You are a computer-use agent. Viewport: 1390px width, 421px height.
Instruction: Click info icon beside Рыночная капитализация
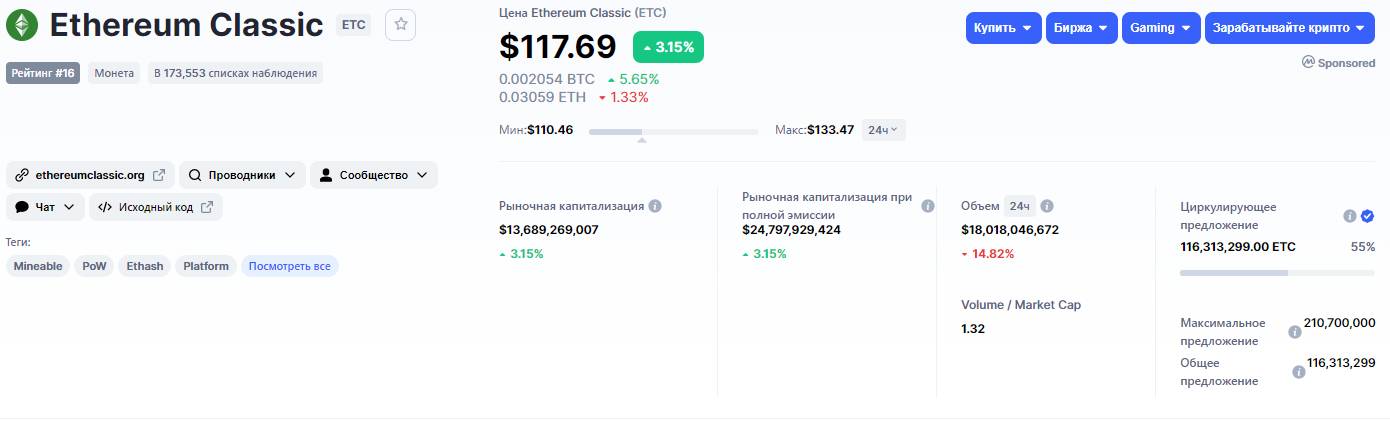coord(655,206)
